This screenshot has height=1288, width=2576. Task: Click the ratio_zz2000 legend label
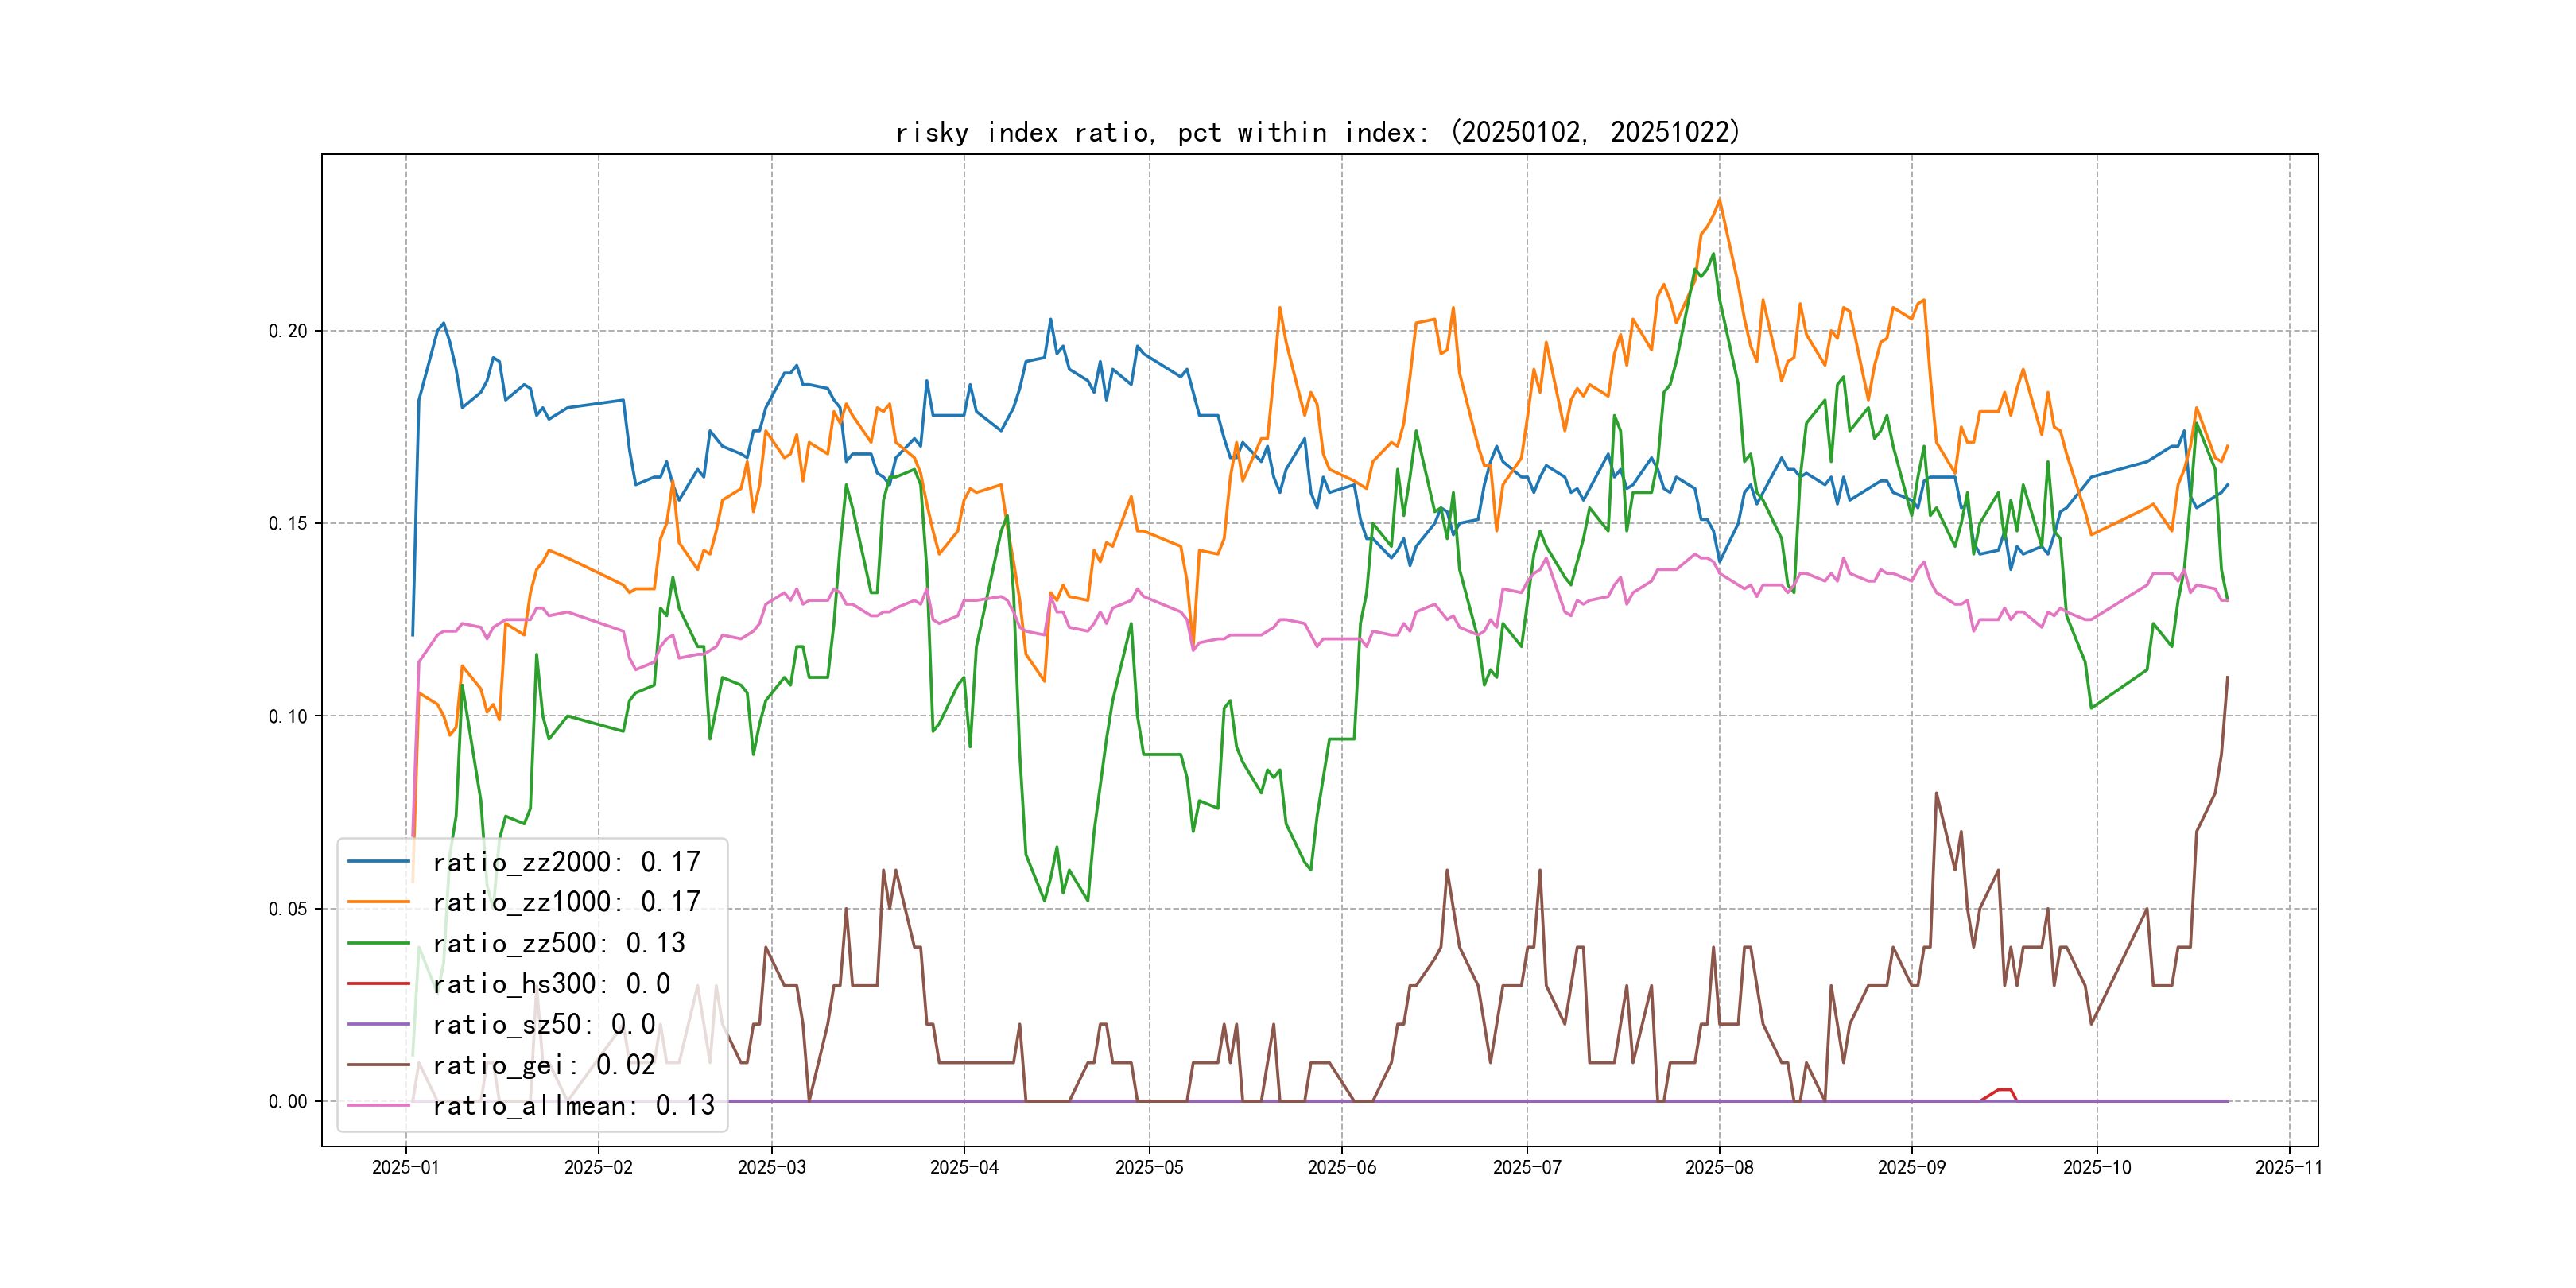point(566,862)
